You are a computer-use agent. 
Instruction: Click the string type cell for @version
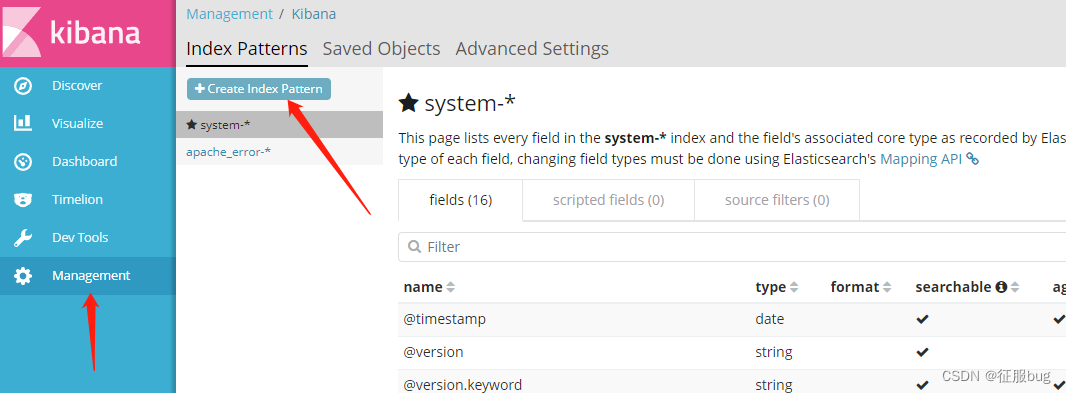pyautogui.click(x=774, y=352)
